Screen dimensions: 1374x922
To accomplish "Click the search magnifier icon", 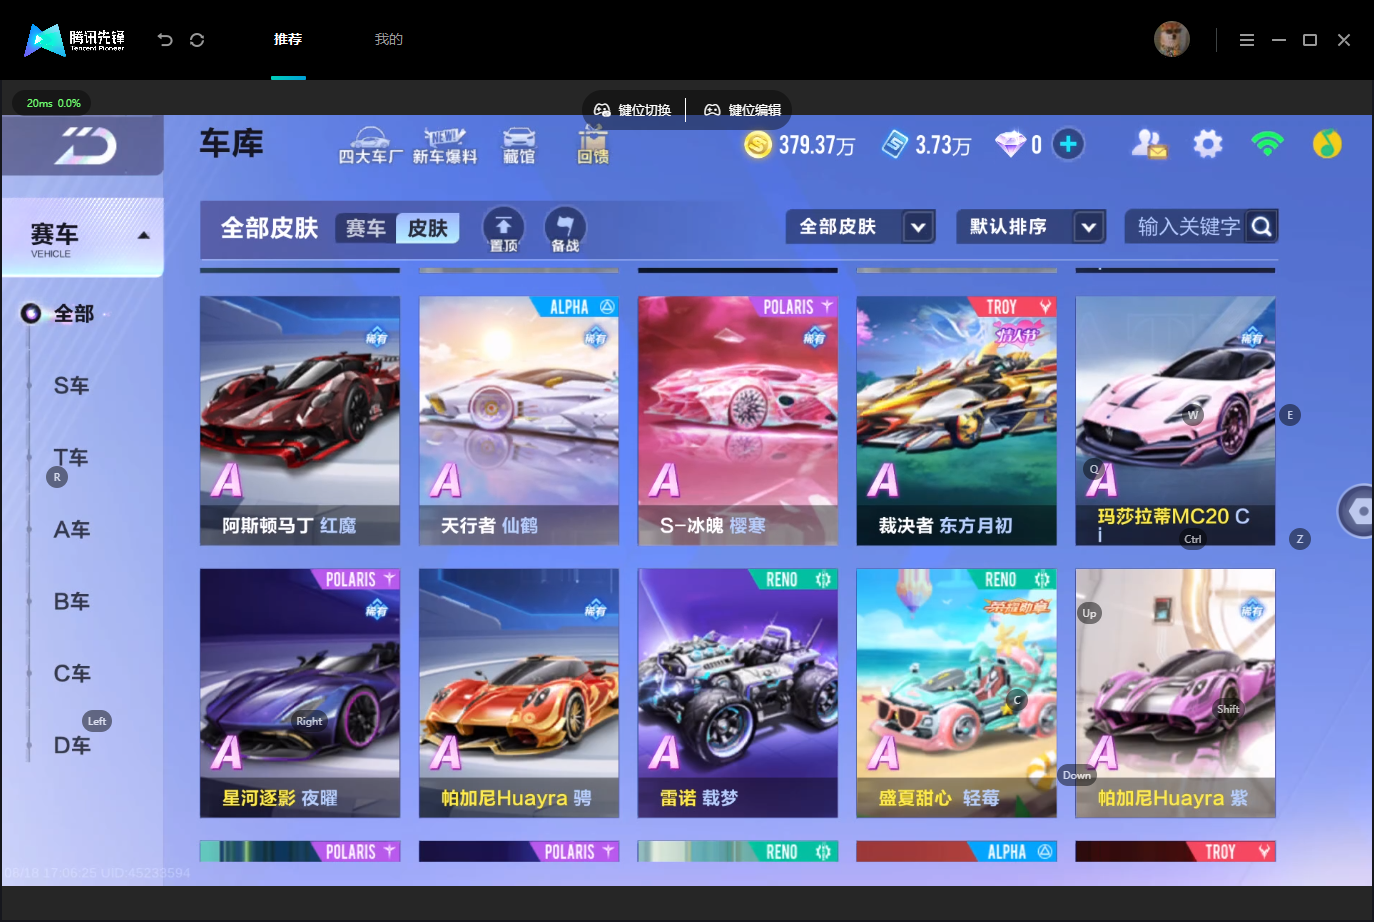I will click(1262, 227).
